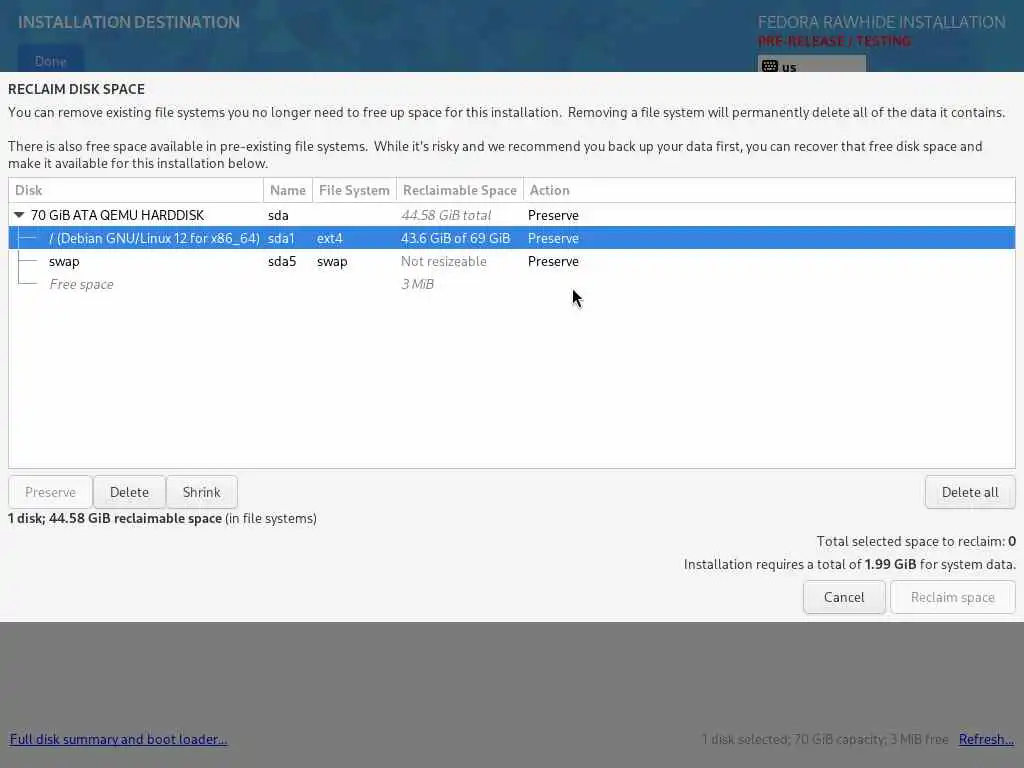Click the Not resizeable cell

[443, 261]
